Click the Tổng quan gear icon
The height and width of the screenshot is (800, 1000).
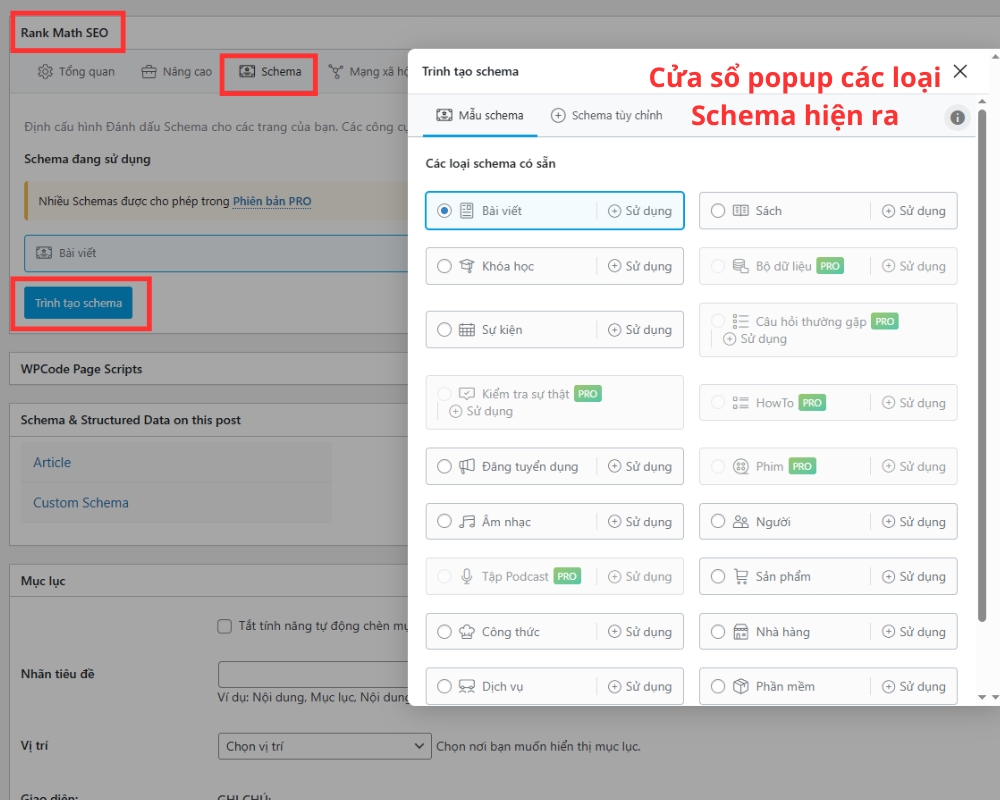pos(45,71)
